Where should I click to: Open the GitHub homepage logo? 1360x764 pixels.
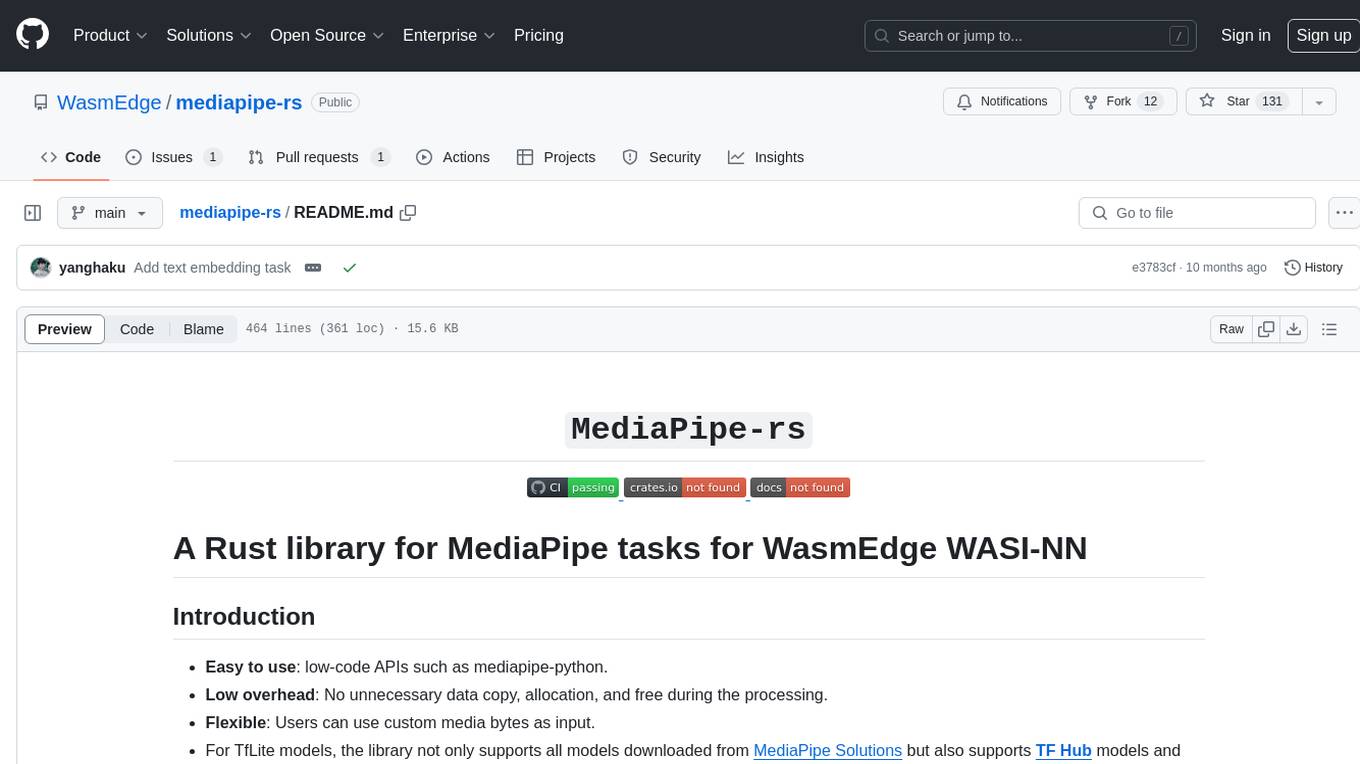coord(32,35)
